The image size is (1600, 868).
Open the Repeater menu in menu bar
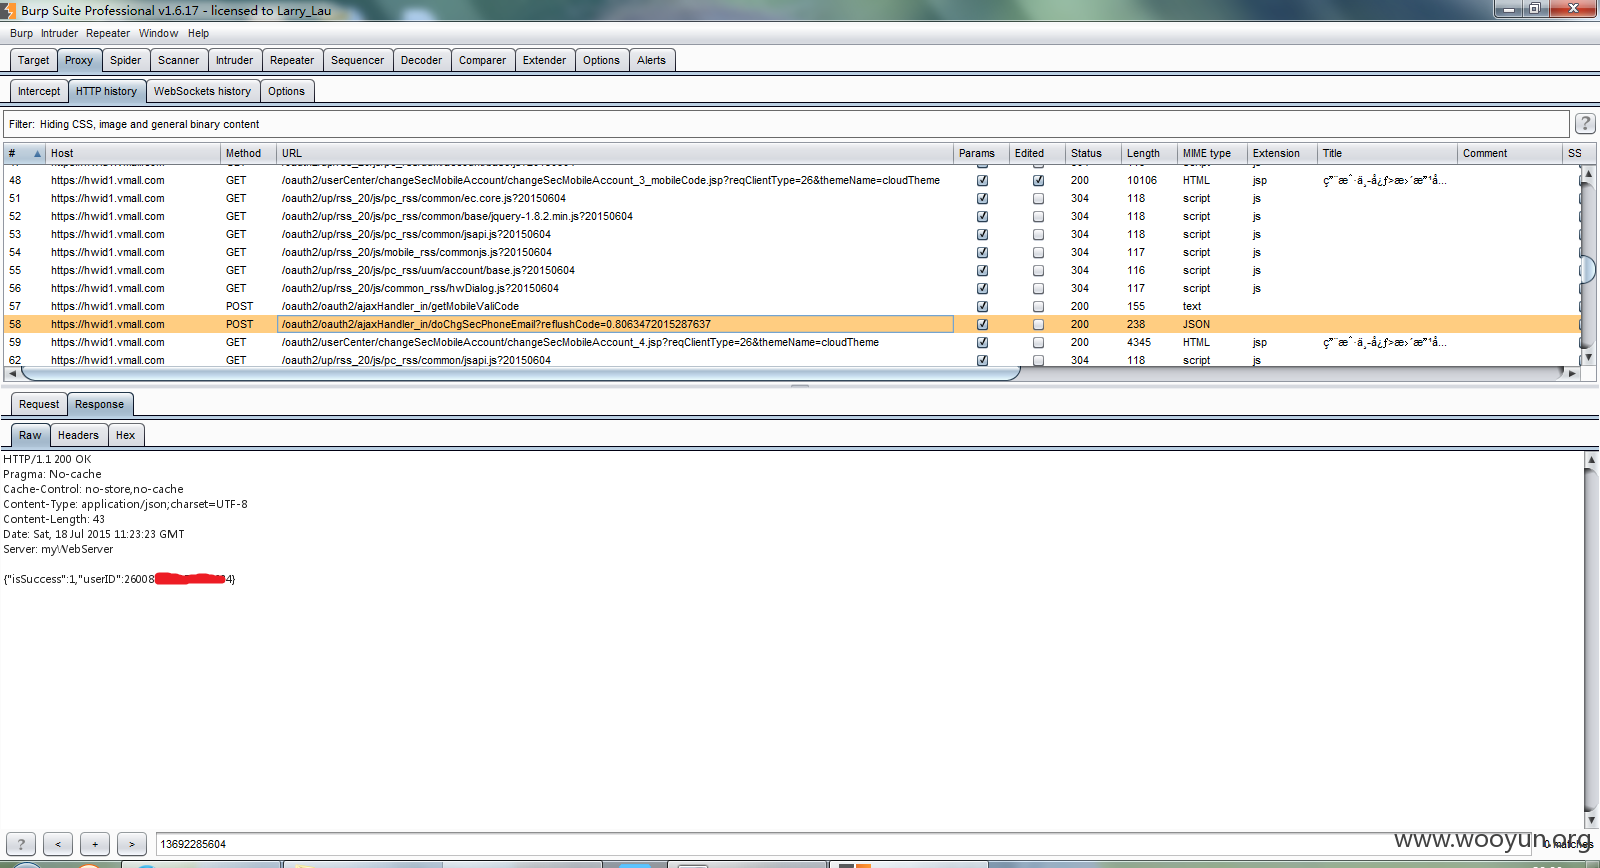pos(108,33)
